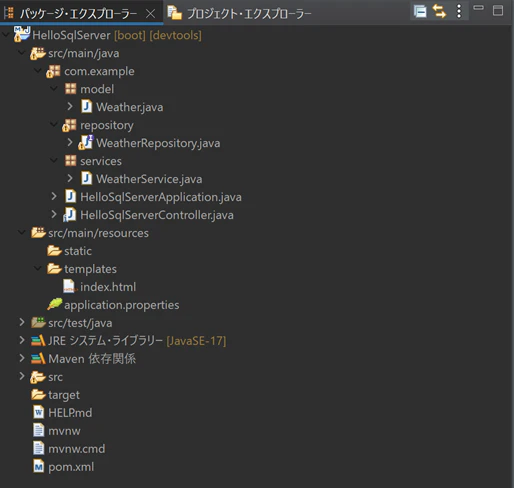The height and width of the screenshot is (488, 514).
Task: Expand the Weather.java tree node
Action: (70, 107)
